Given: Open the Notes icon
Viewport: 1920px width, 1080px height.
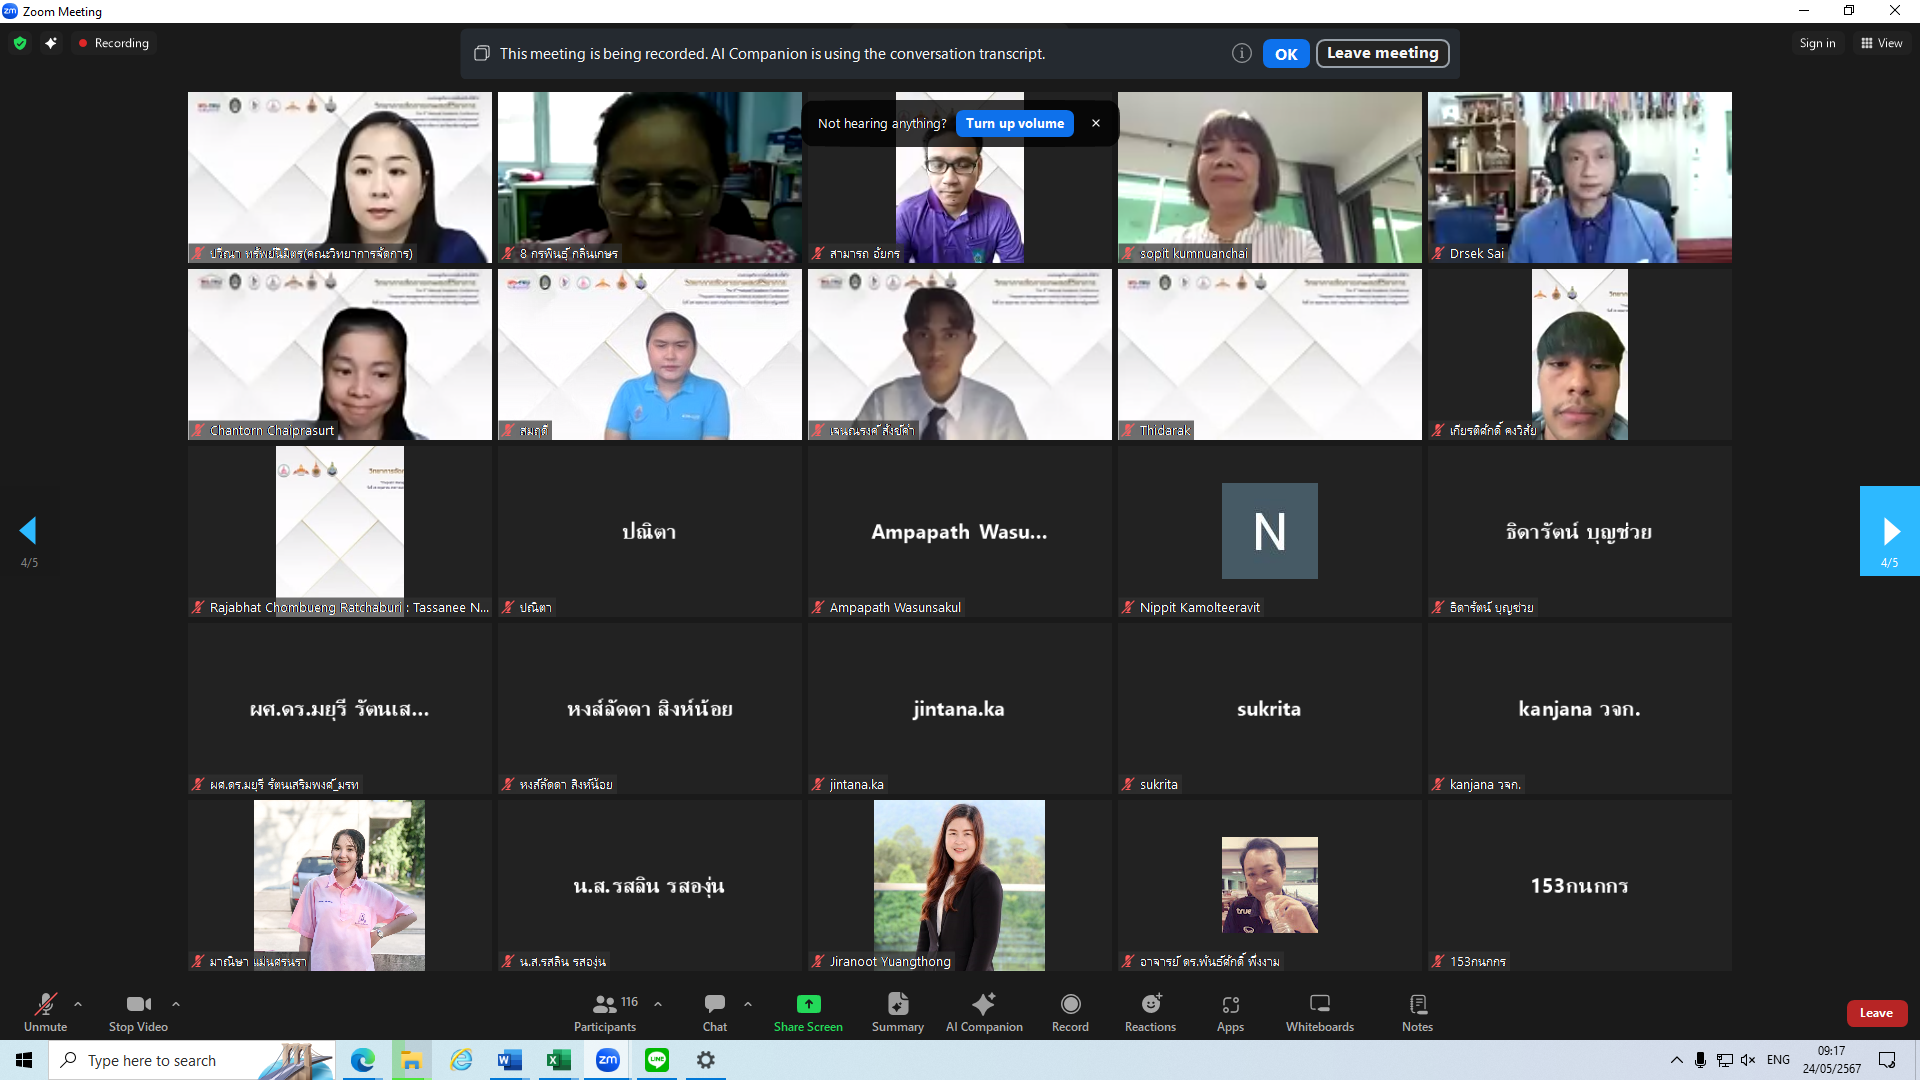Looking at the screenshot, I should click(1417, 1004).
